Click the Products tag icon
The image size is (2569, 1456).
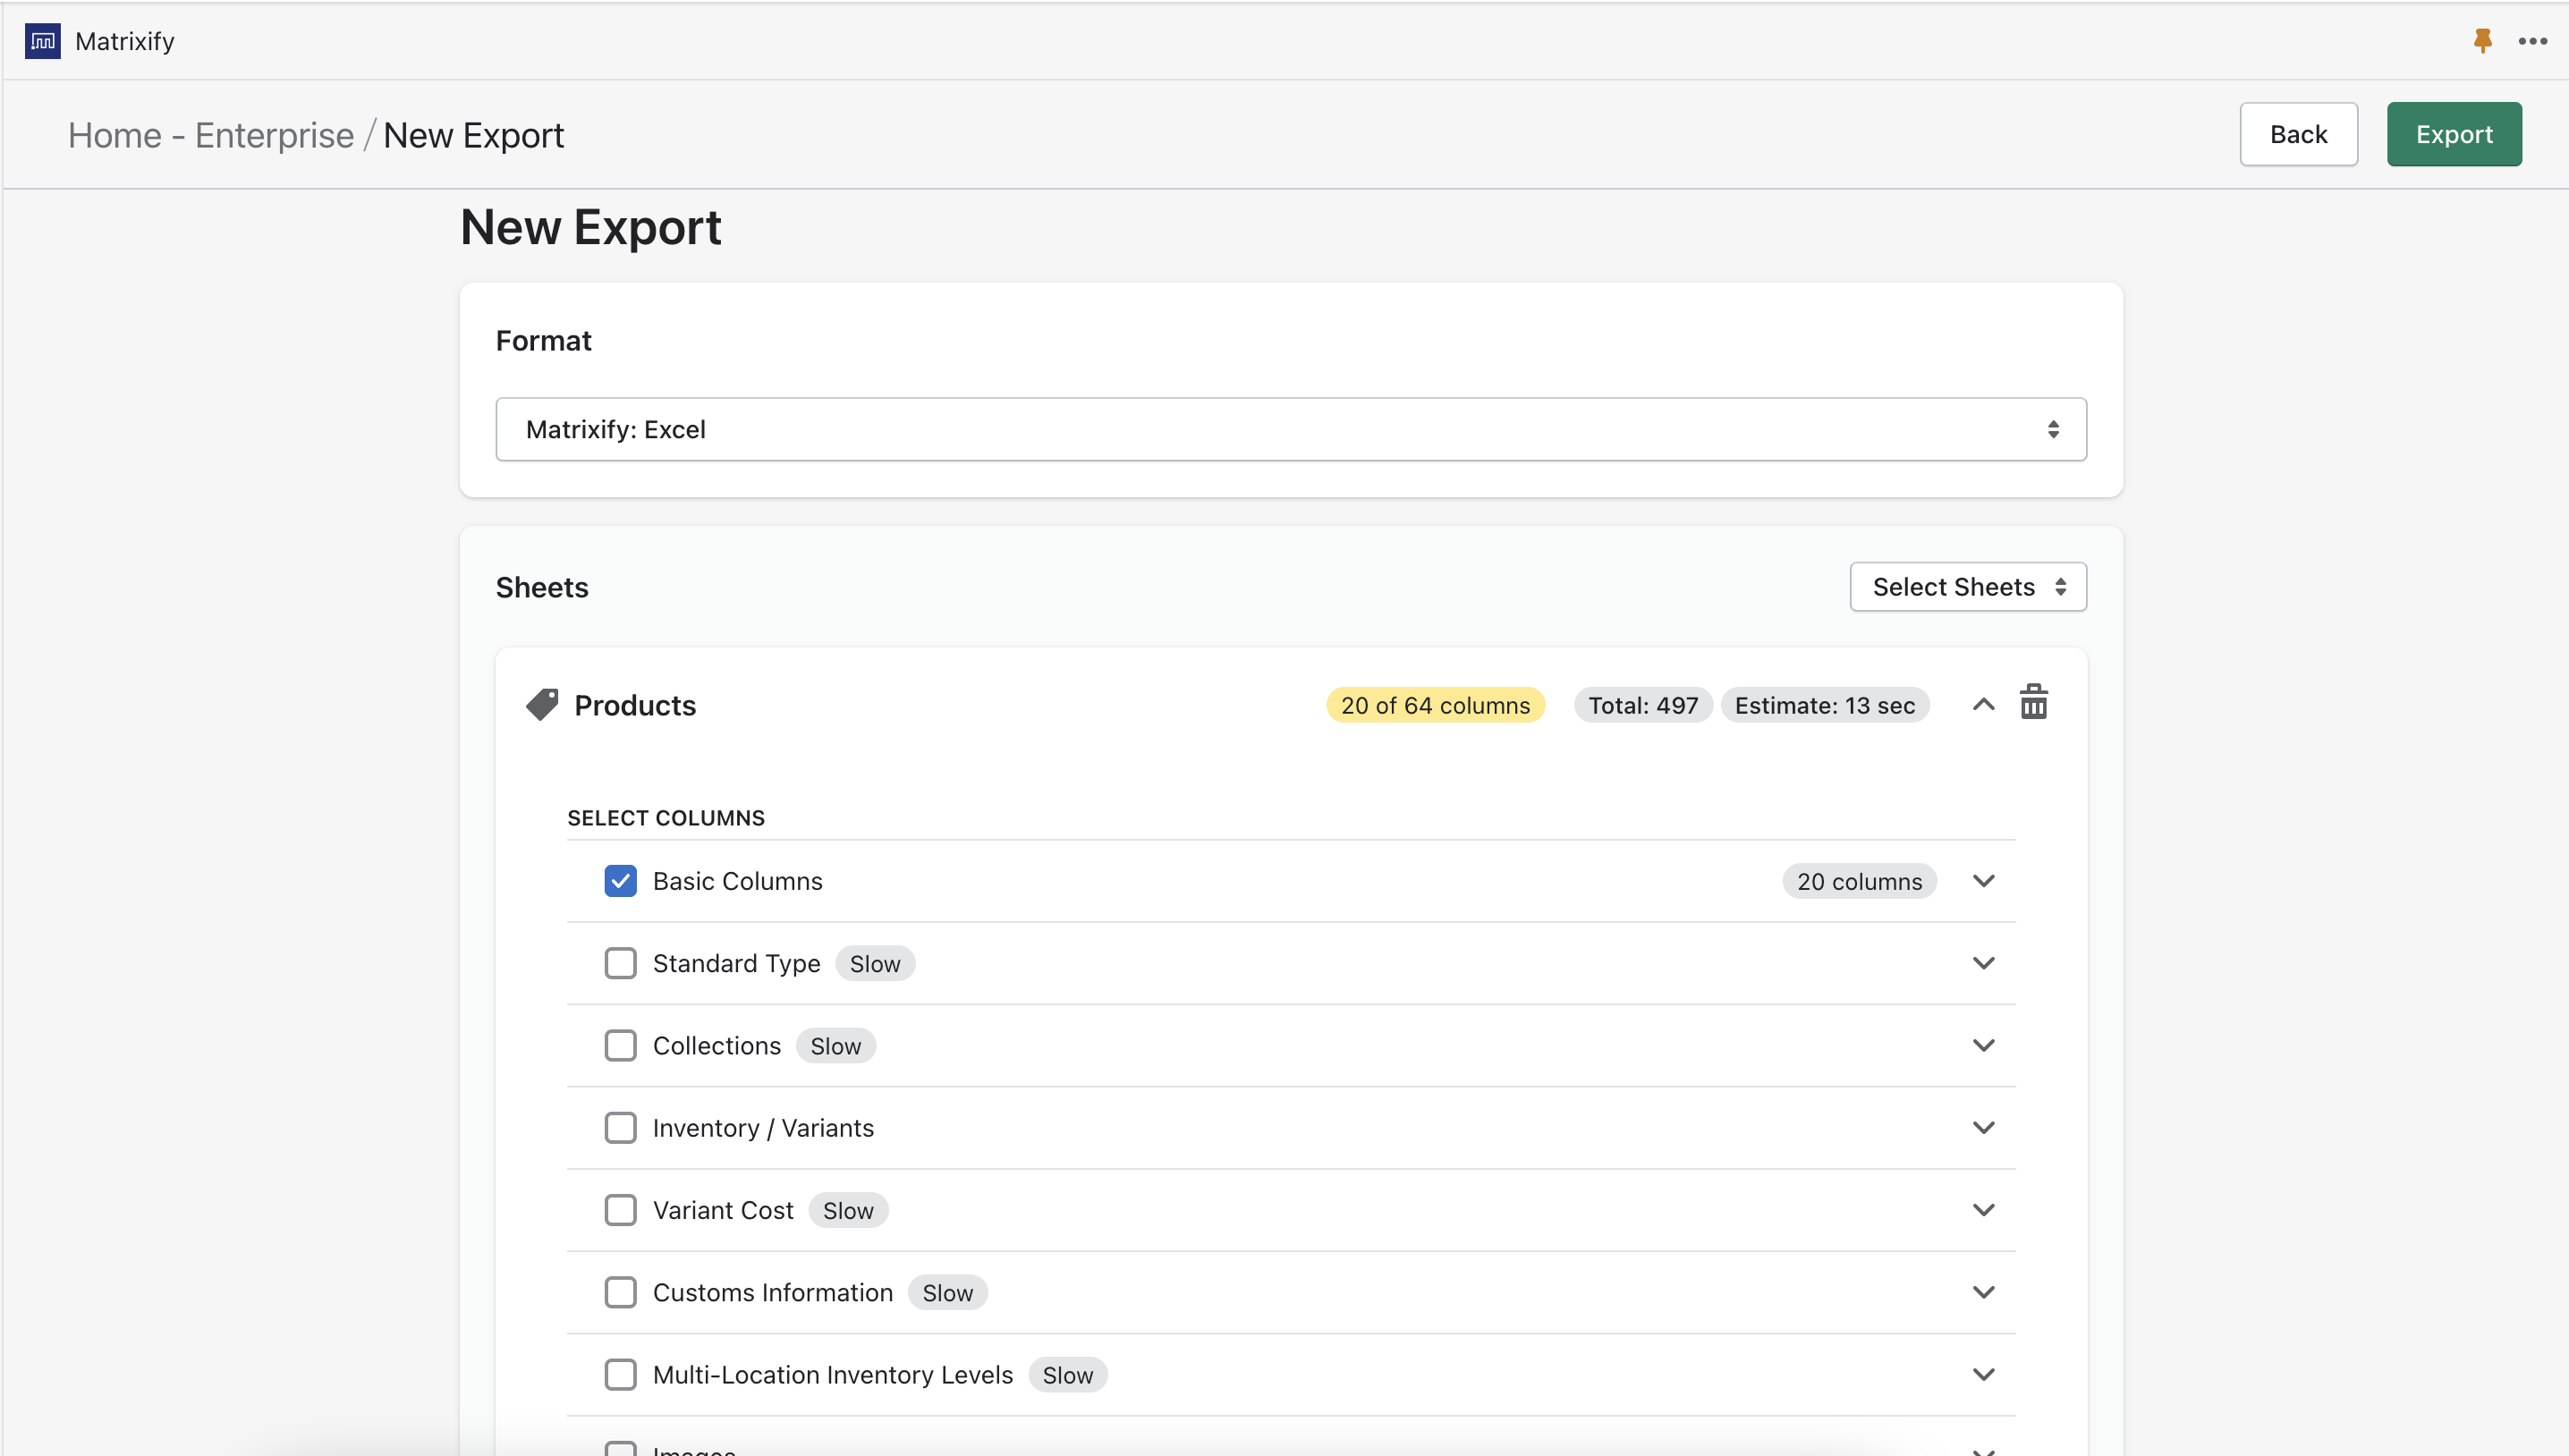tap(542, 705)
